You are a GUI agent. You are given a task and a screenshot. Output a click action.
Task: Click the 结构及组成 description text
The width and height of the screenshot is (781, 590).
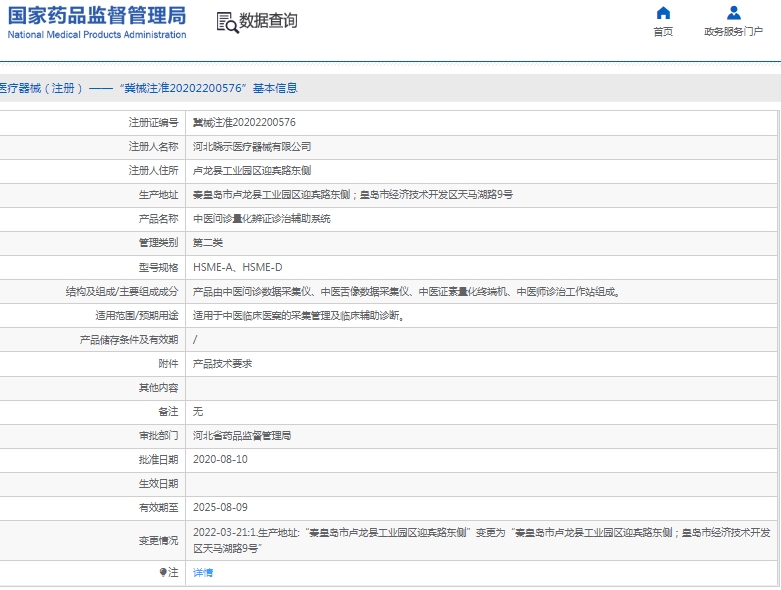point(406,292)
